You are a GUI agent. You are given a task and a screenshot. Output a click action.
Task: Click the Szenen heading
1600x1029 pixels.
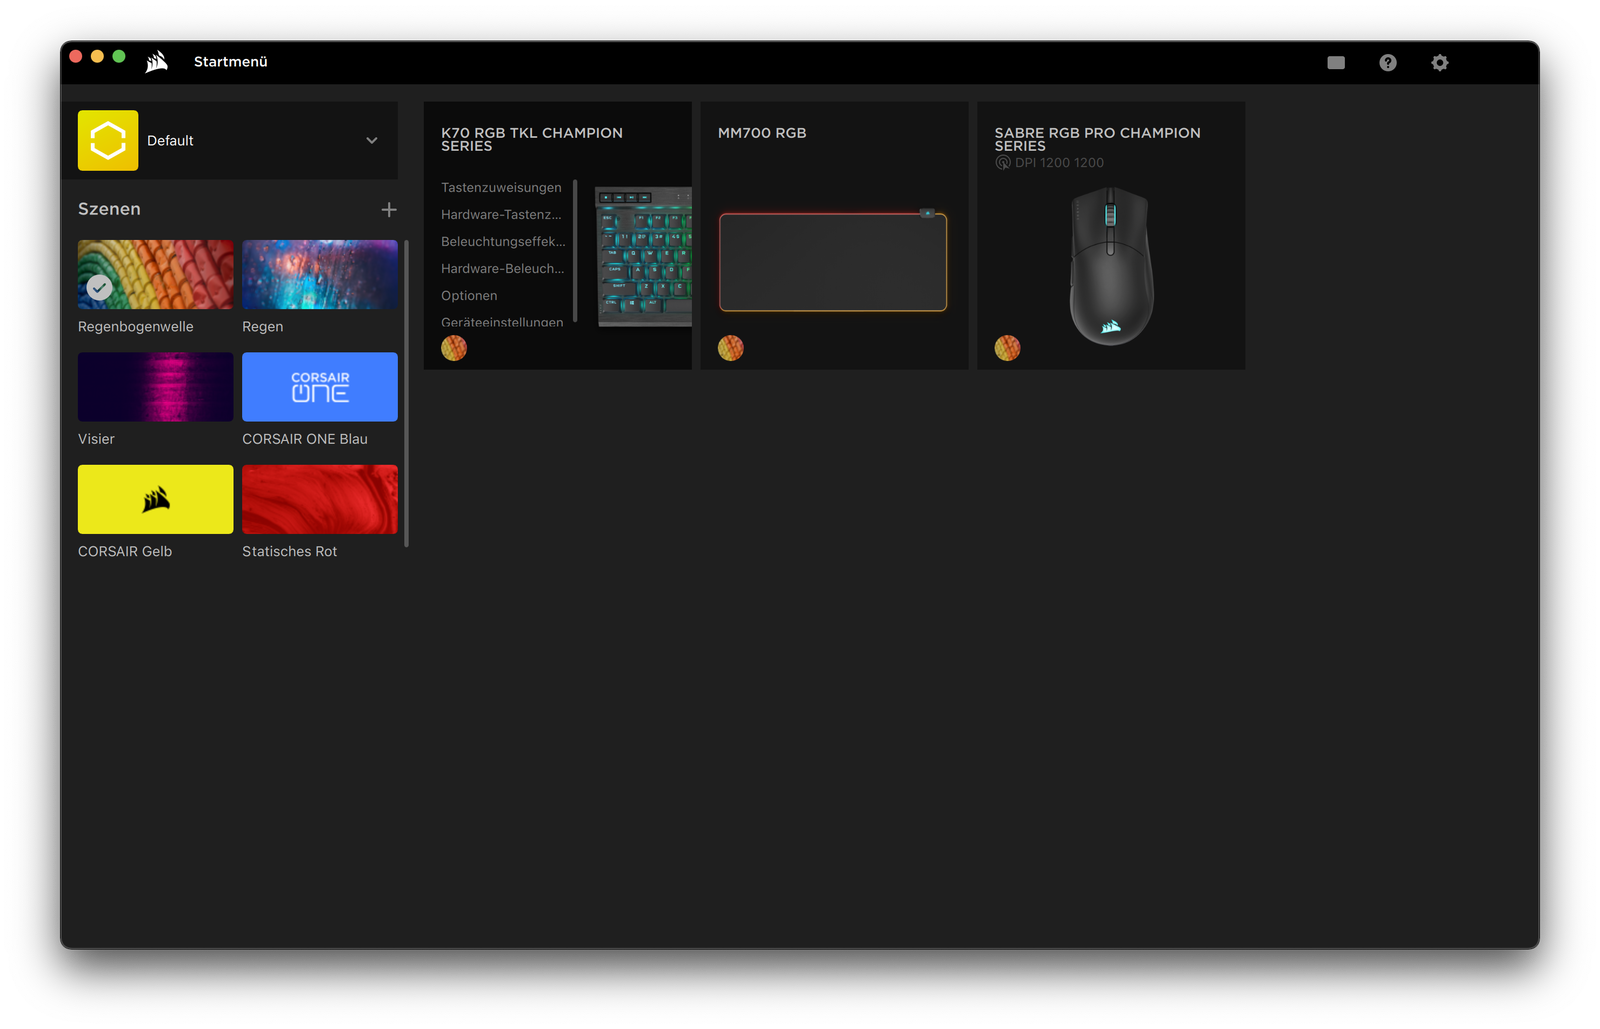pos(109,209)
